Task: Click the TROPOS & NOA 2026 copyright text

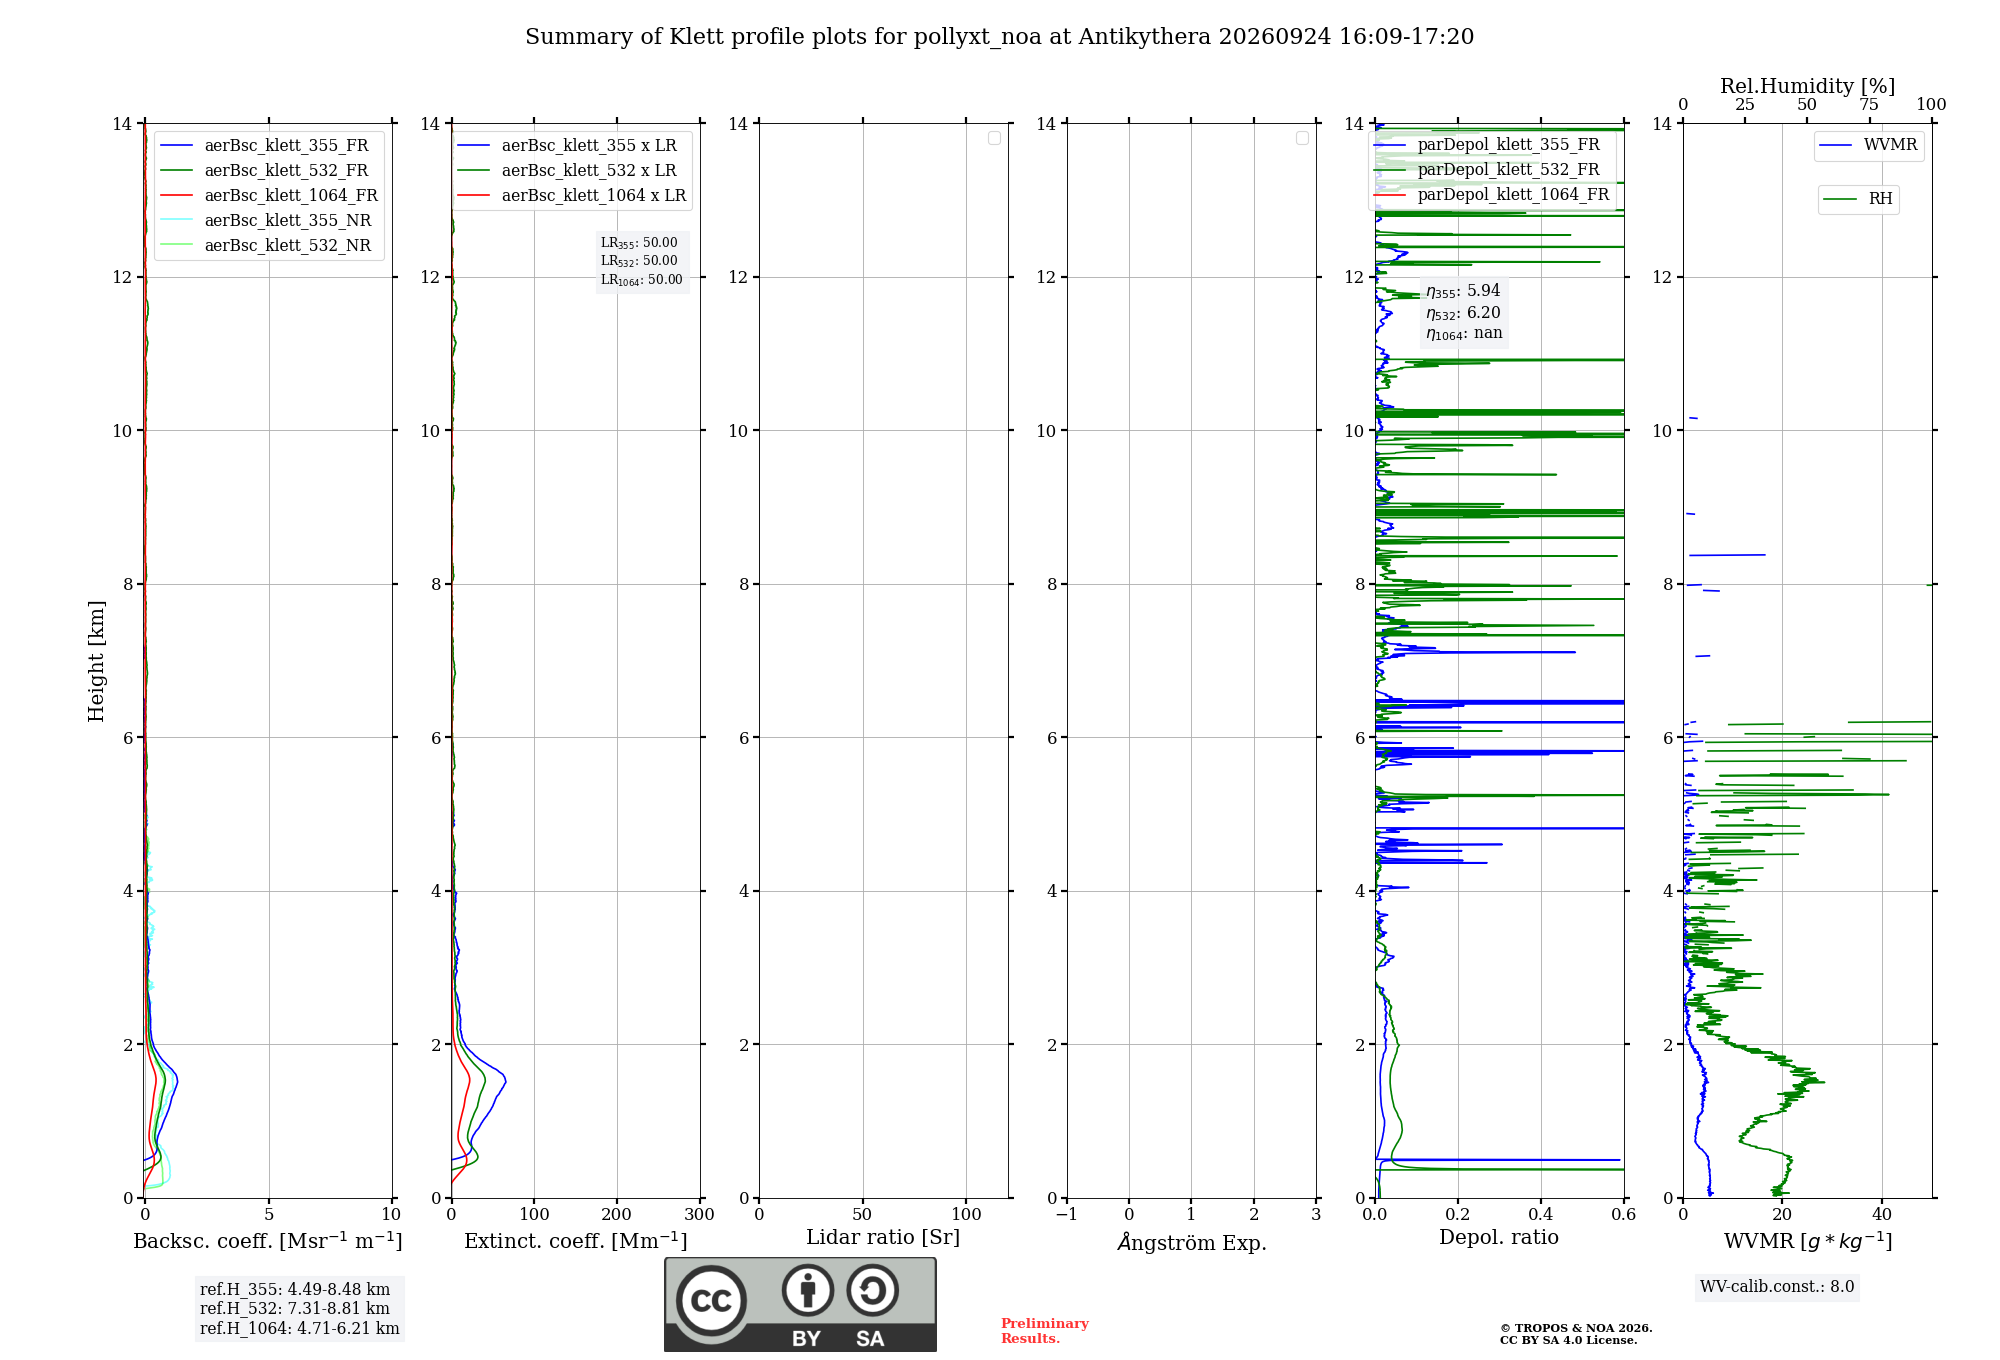Action: (1576, 1328)
